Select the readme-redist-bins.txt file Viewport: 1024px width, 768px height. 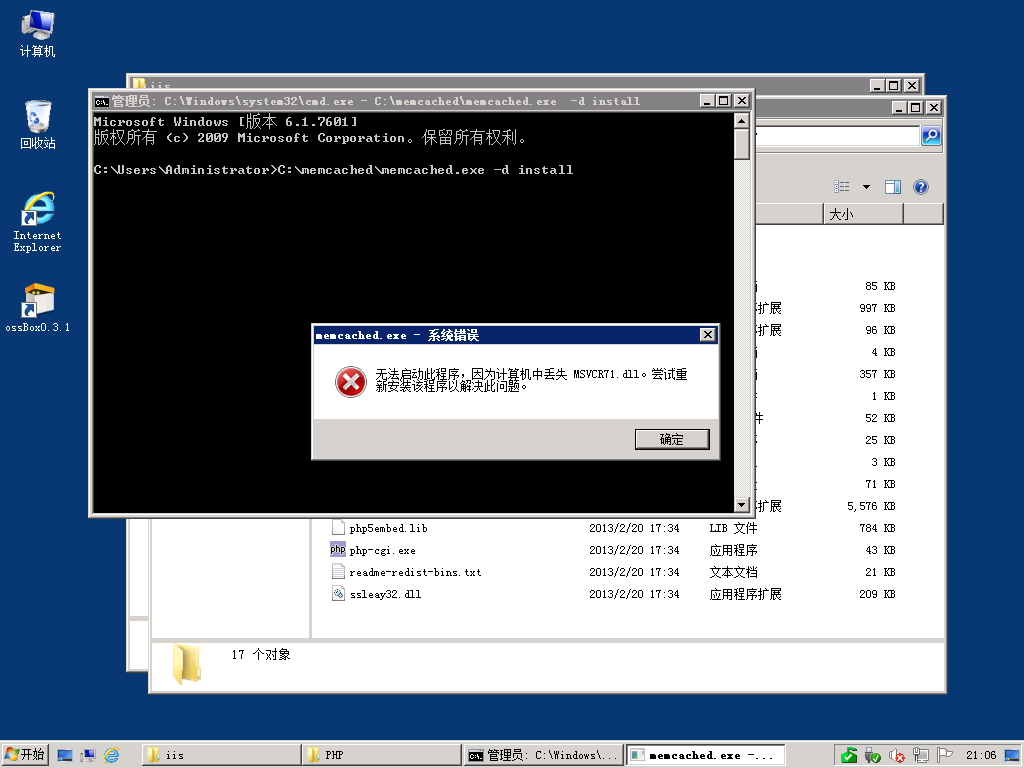coord(415,573)
